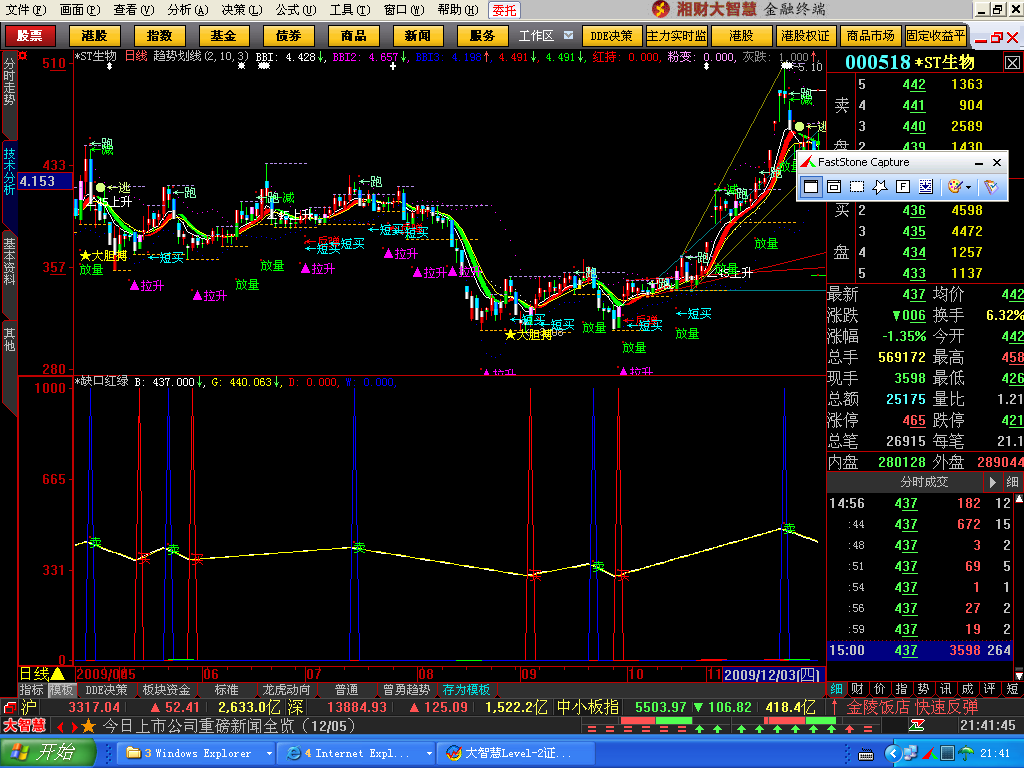1024x768 pixels.
Task: Click the 新闻 toolbar button
Action: 418,36
